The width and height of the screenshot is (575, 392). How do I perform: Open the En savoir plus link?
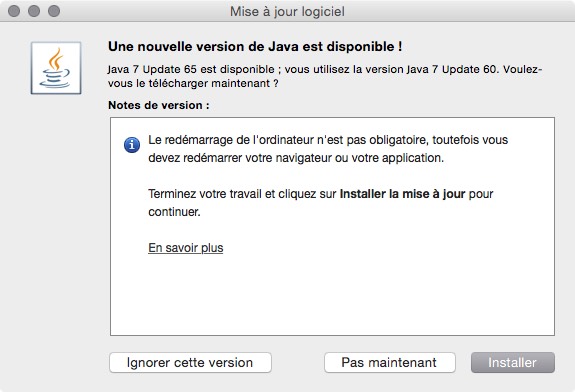[x=186, y=248]
